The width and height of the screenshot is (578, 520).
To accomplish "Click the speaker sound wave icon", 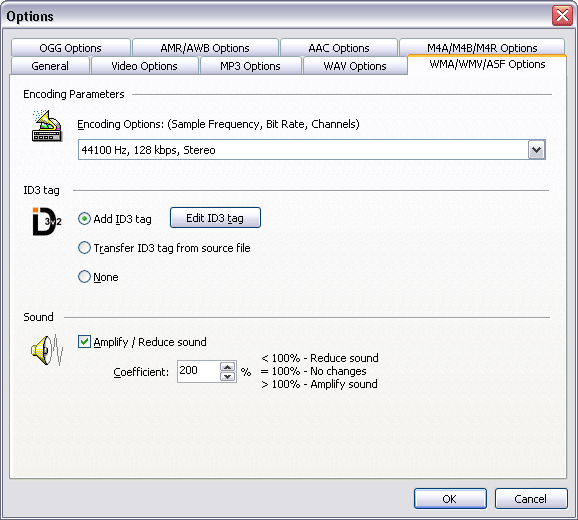I will click(x=47, y=350).
